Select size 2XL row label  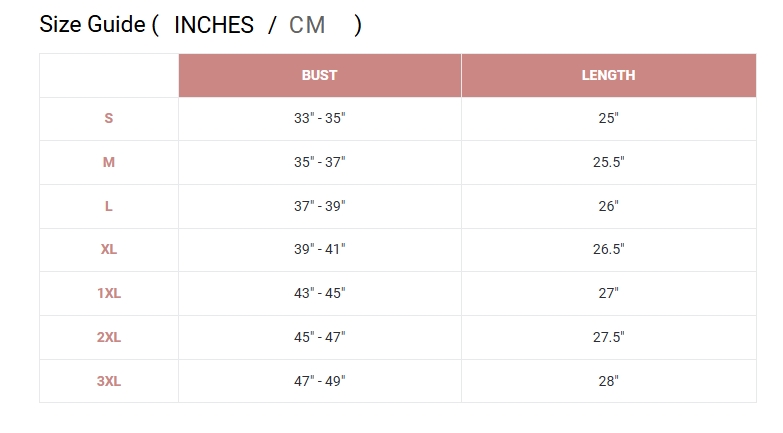click(109, 337)
